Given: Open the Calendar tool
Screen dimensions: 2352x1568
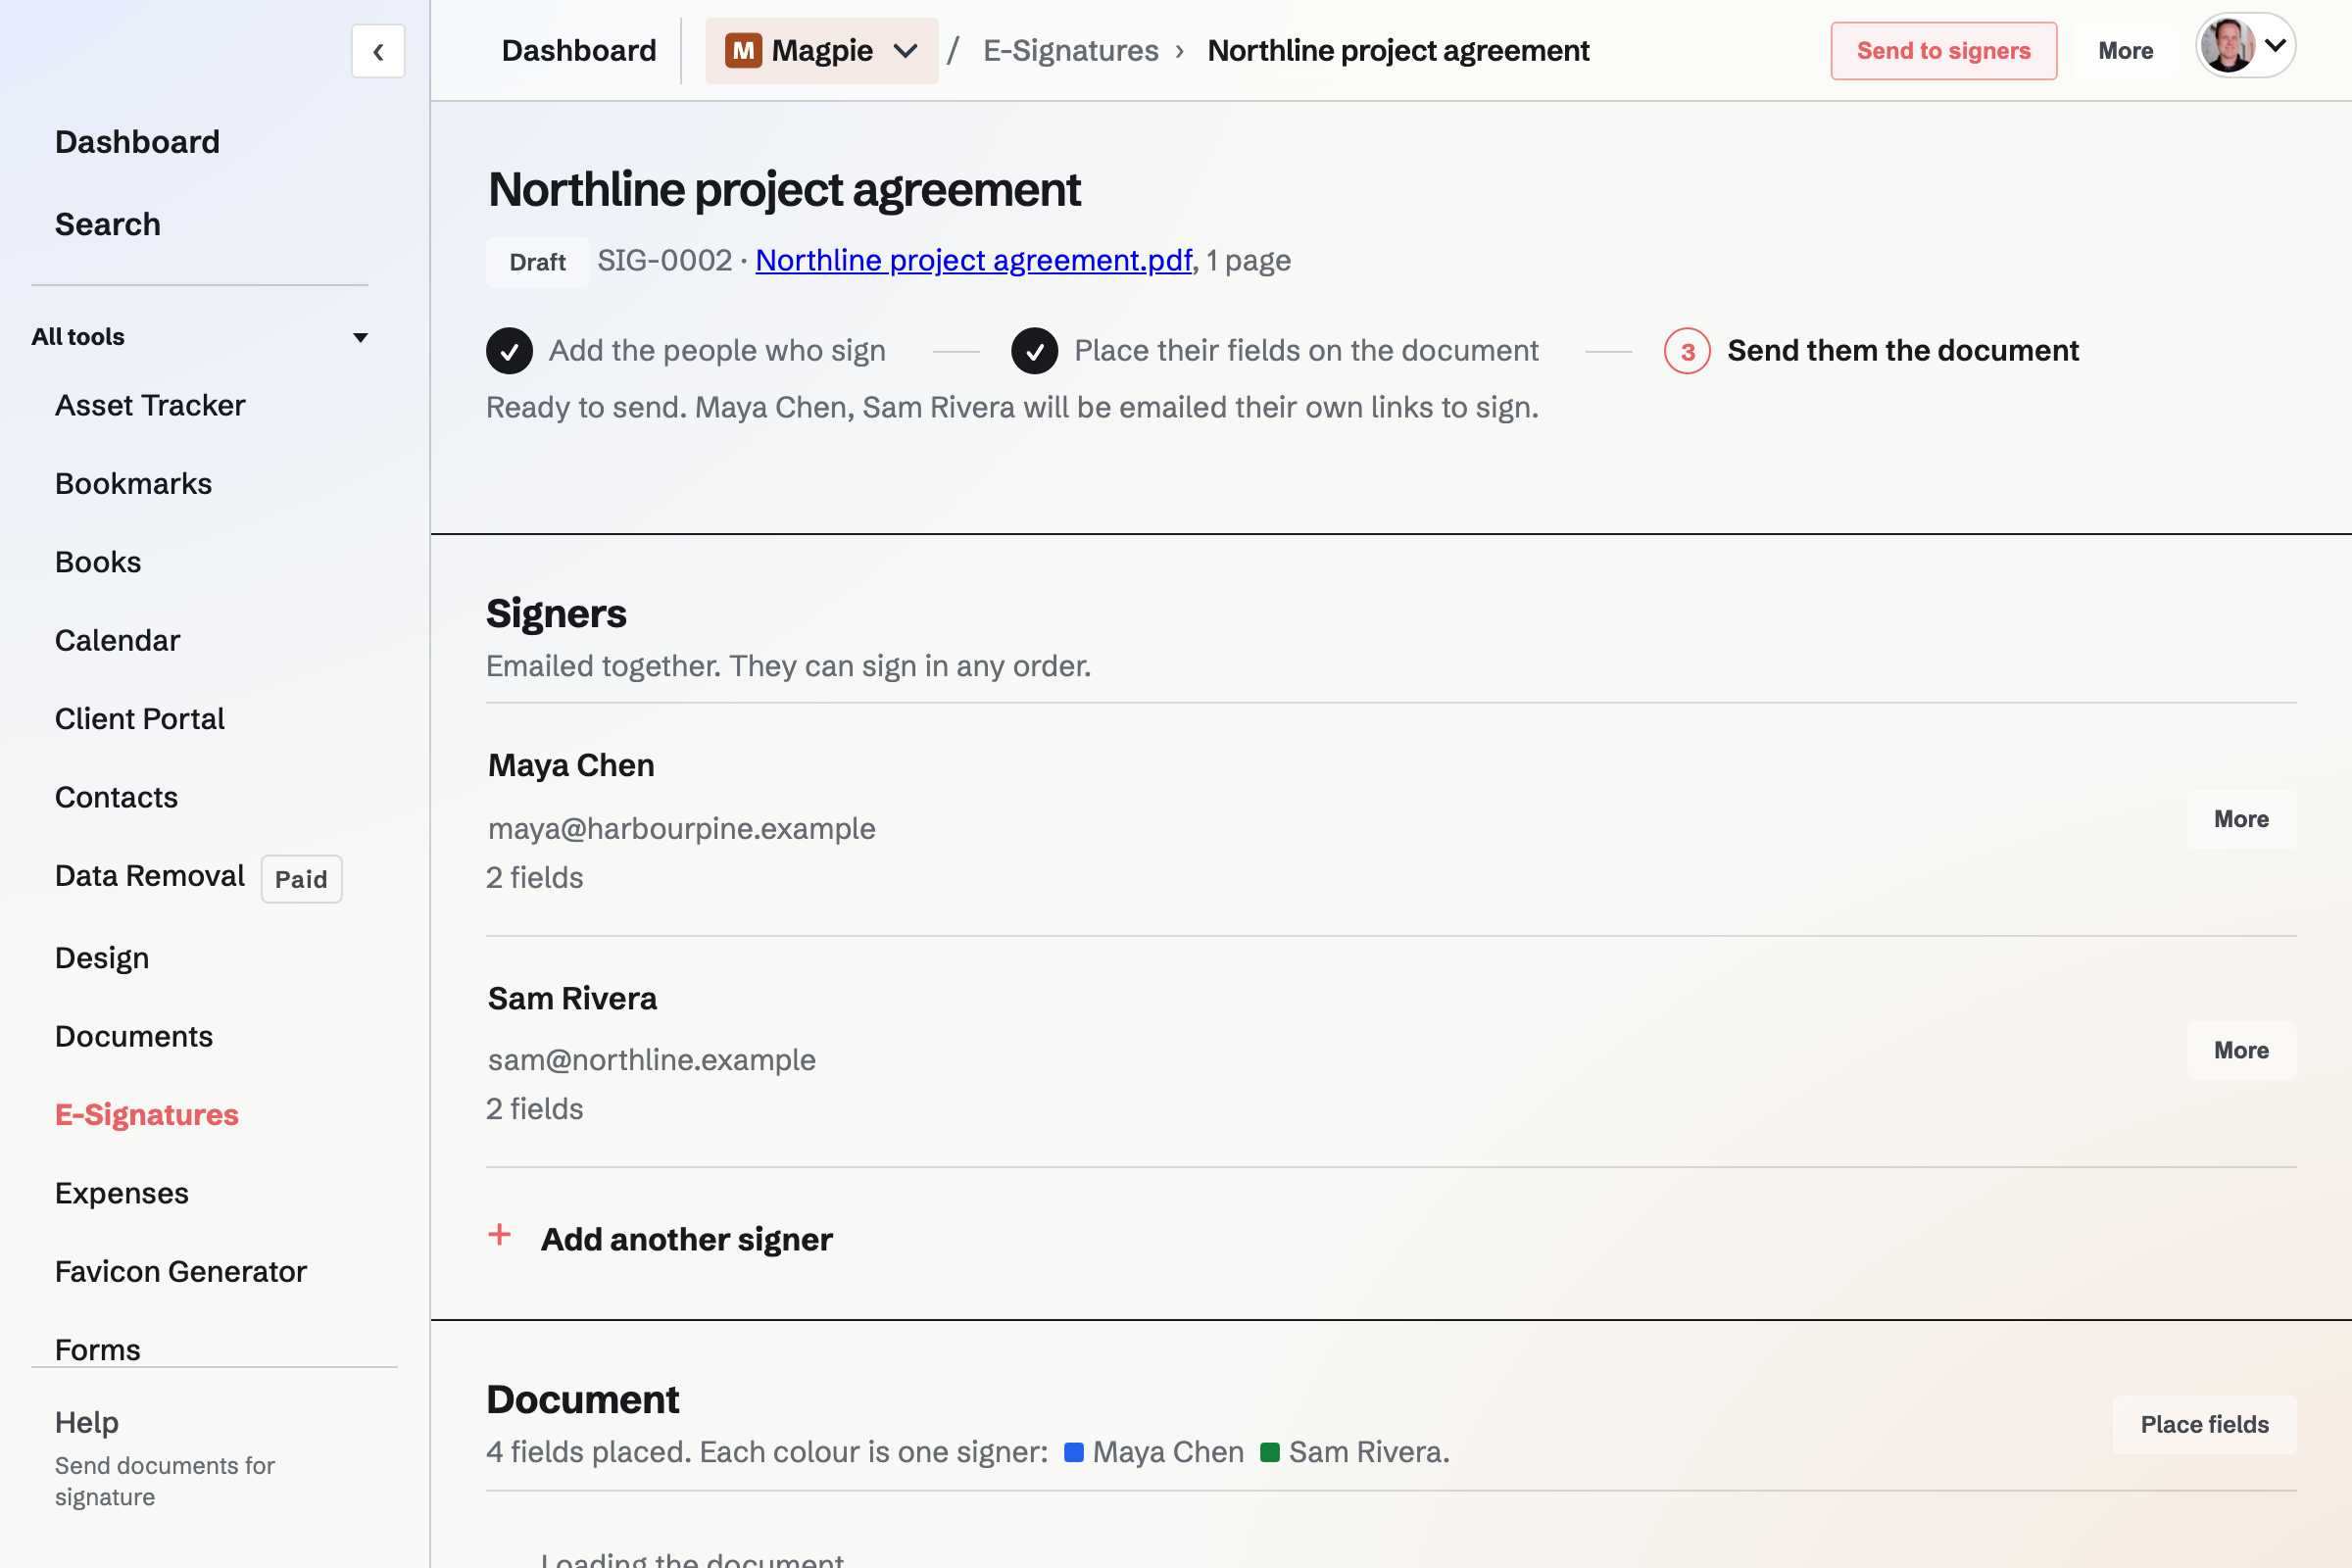Looking at the screenshot, I should point(117,640).
